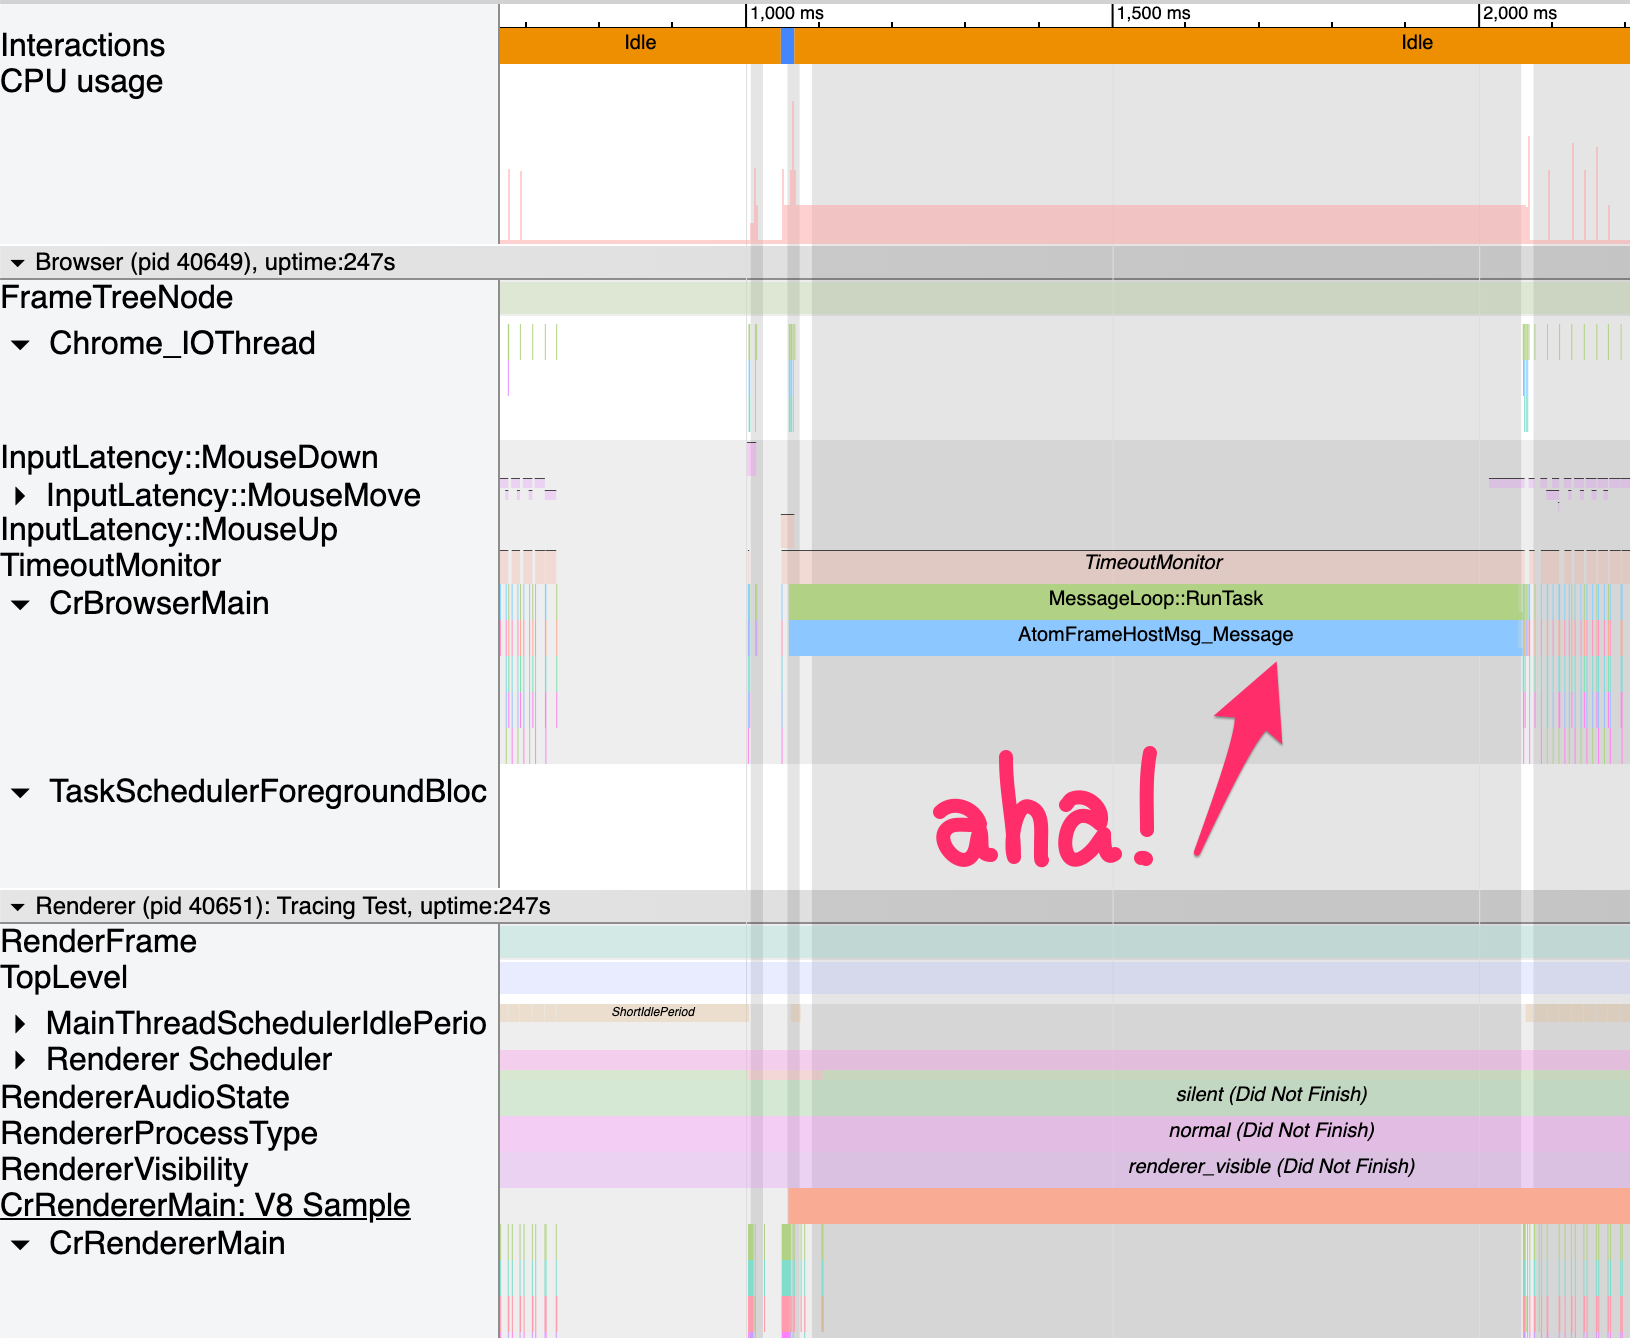Click the RenderFrame teal bar
The height and width of the screenshot is (1338, 1630).
coord(1065,942)
